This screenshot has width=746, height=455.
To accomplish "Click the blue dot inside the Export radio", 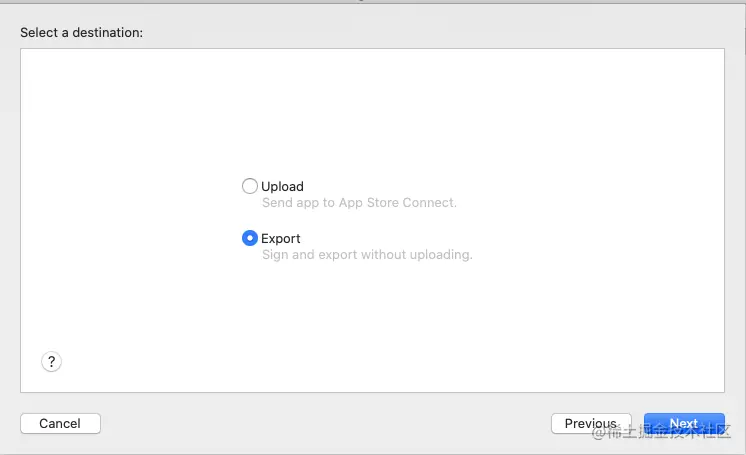I will [x=250, y=238].
